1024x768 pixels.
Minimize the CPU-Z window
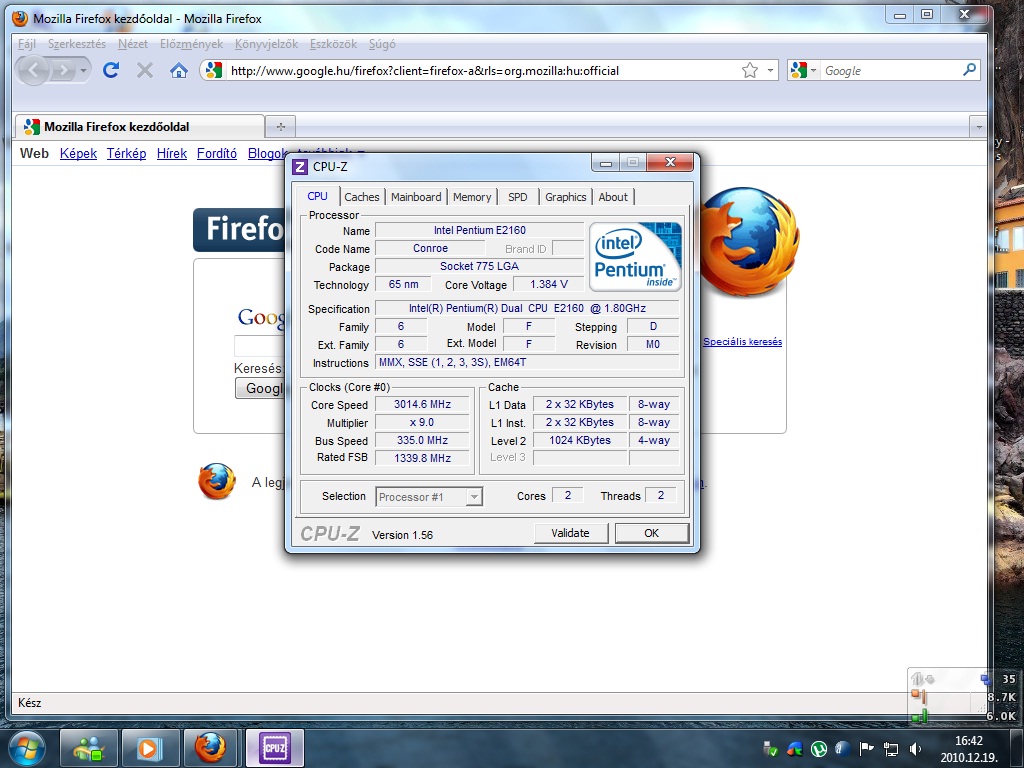click(x=605, y=162)
